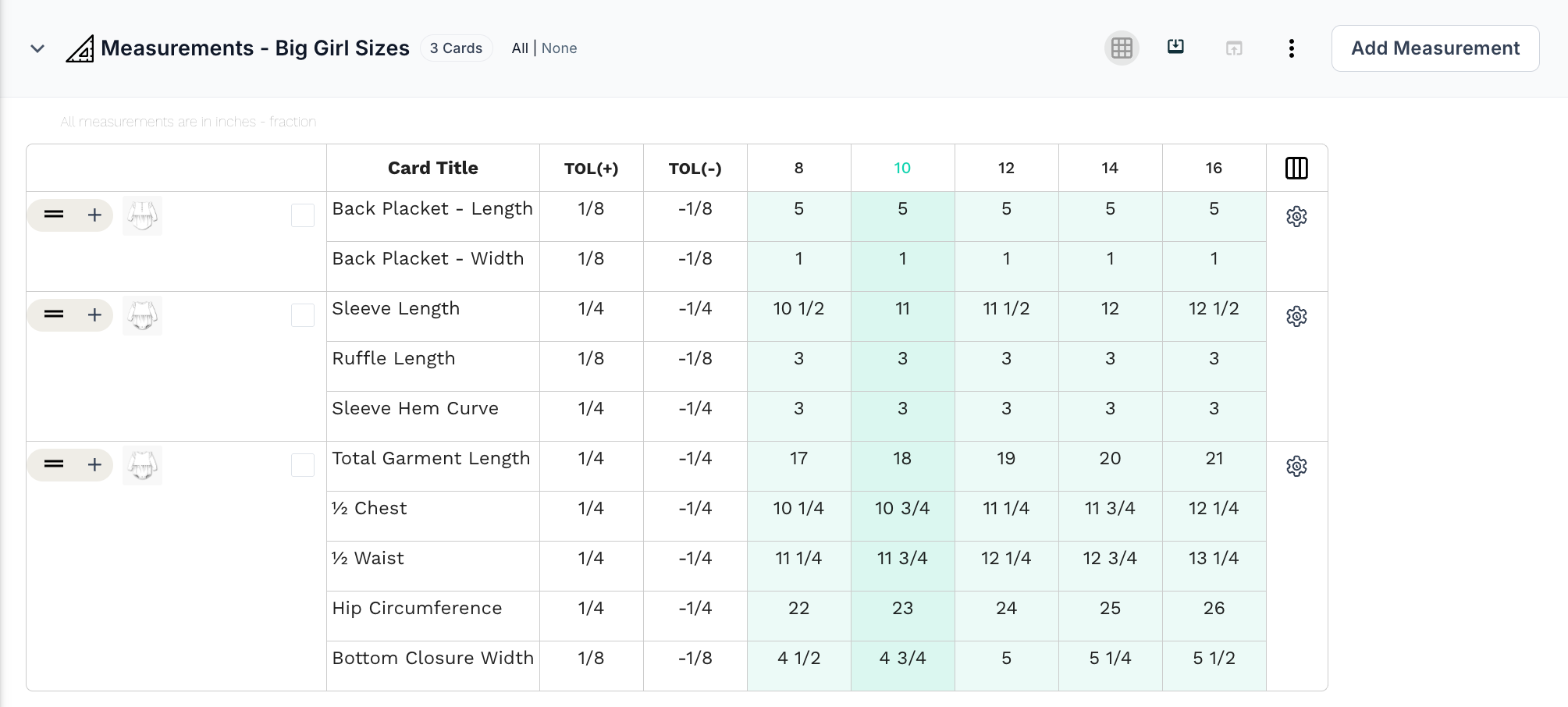The image size is (1568, 707).
Task: Open garment thumbnail of Sleeve Length card
Action: click(x=142, y=315)
